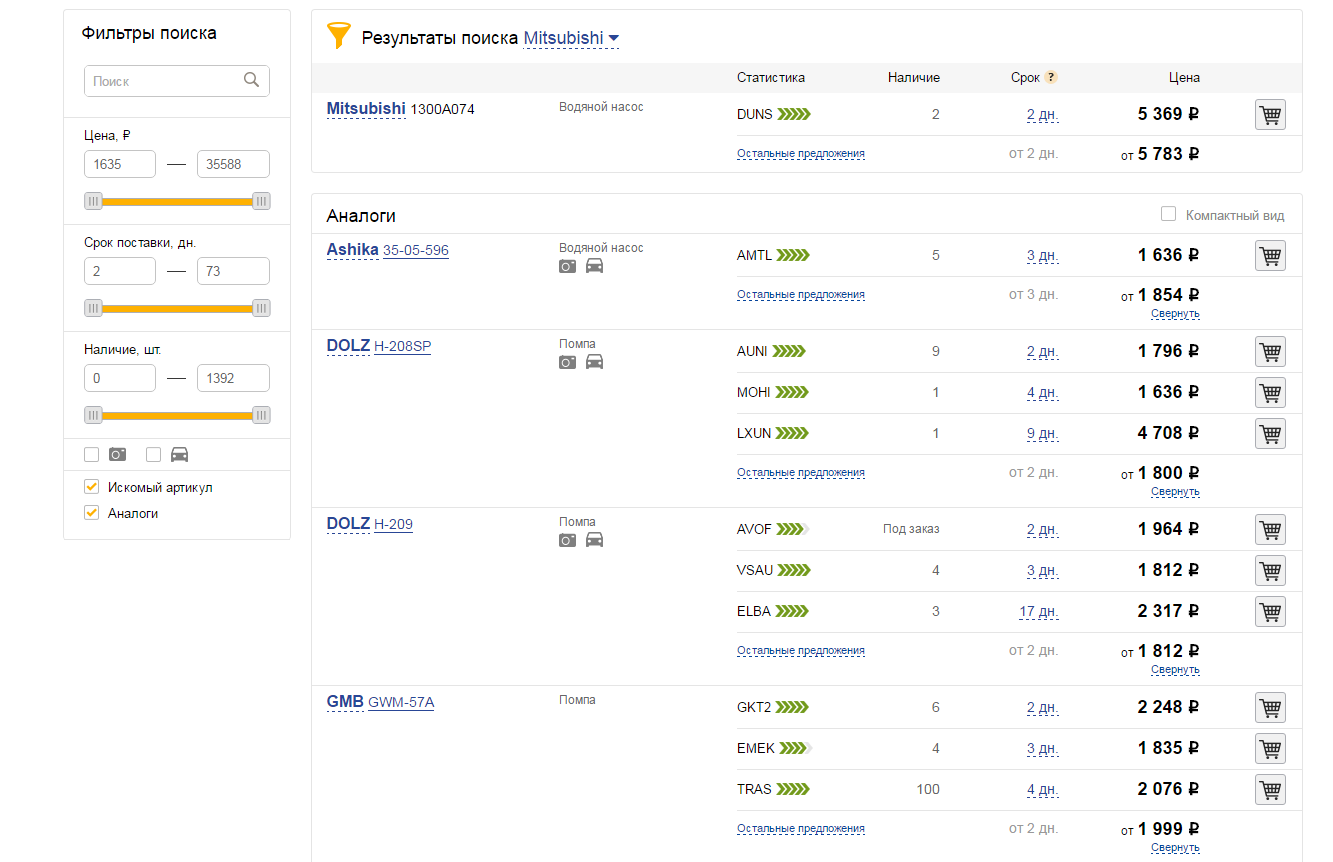Add MOHI offer to cart
The width and height of the screenshot is (1333, 862).
[x=1270, y=393]
